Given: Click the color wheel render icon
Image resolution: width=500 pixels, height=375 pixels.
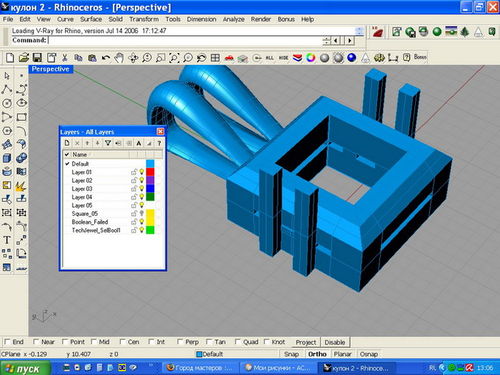Looking at the screenshot, I should [x=311, y=58].
